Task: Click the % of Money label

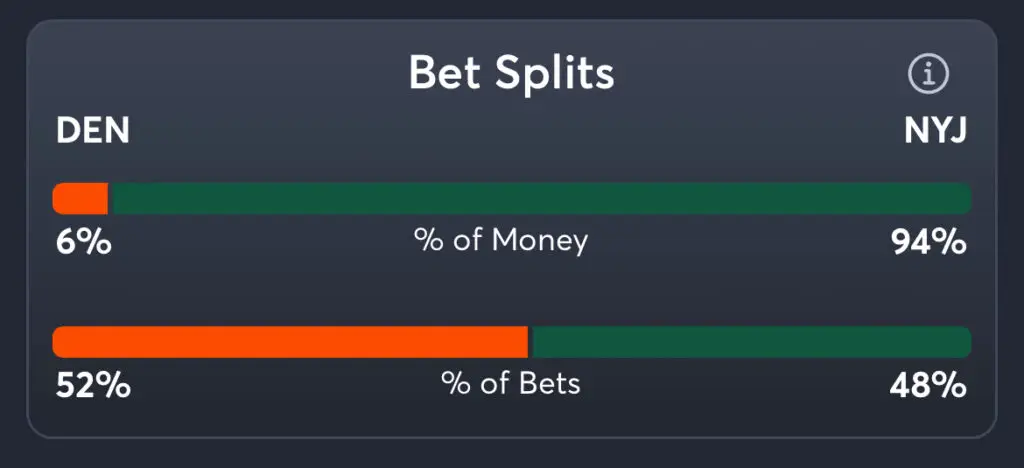Action: [x=501, y=241]
